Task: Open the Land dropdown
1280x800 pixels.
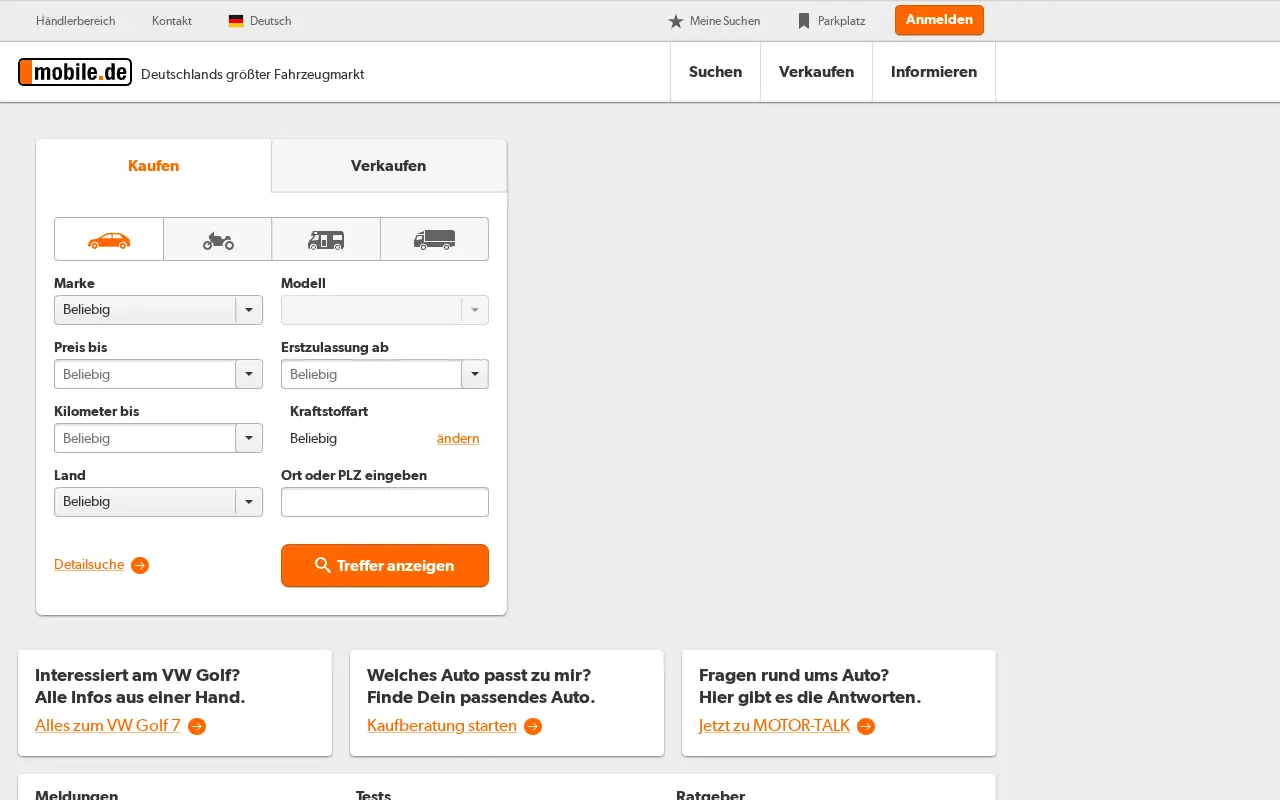Action: point(158,502)
